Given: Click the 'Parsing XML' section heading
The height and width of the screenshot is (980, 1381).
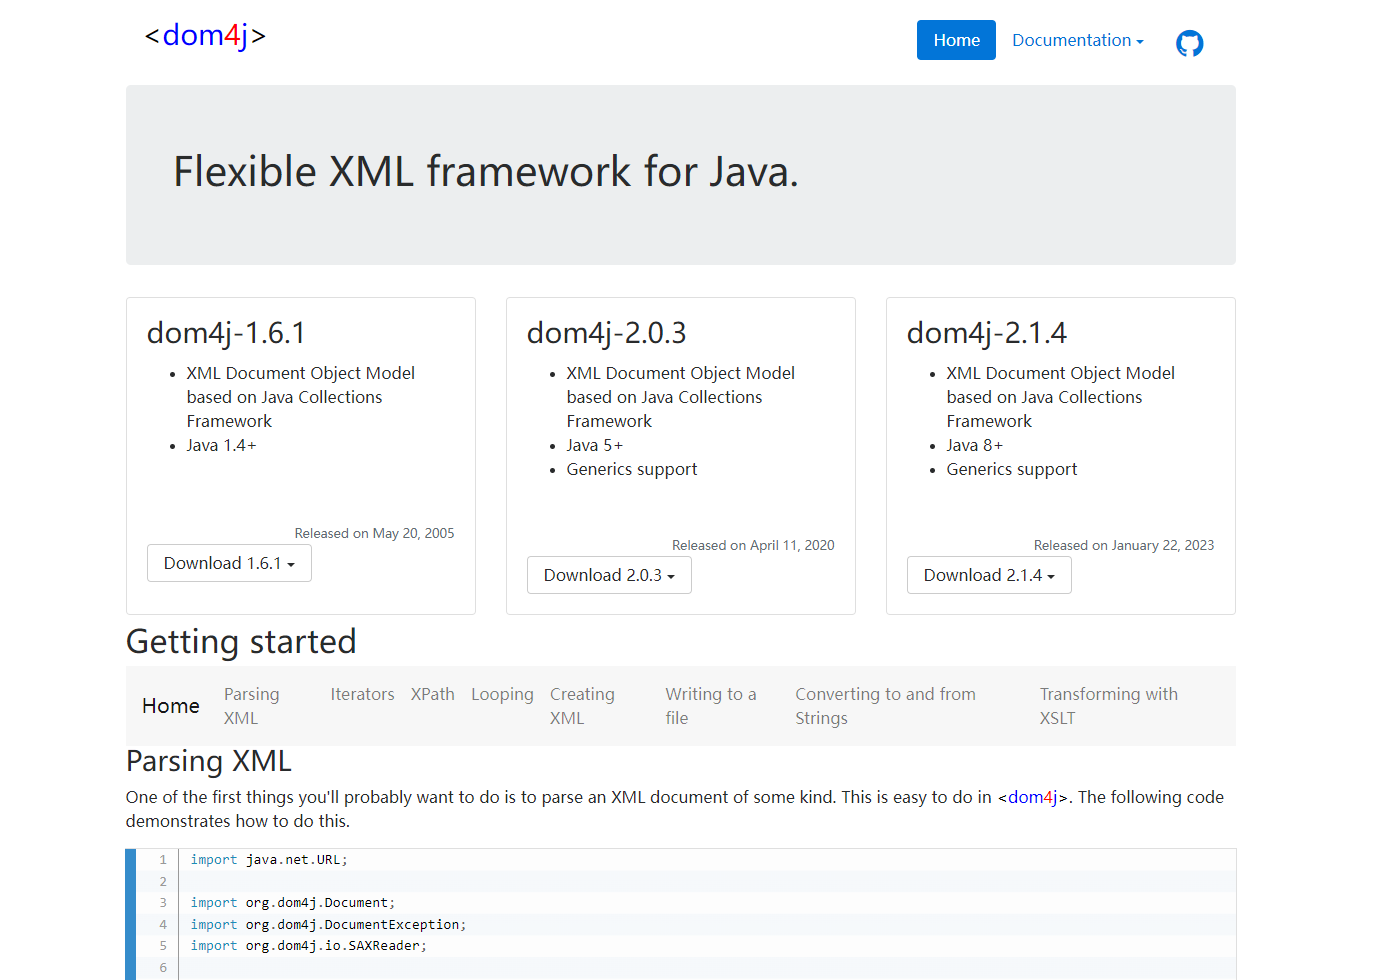Looking at the screenshot, I should pos(209,761).
